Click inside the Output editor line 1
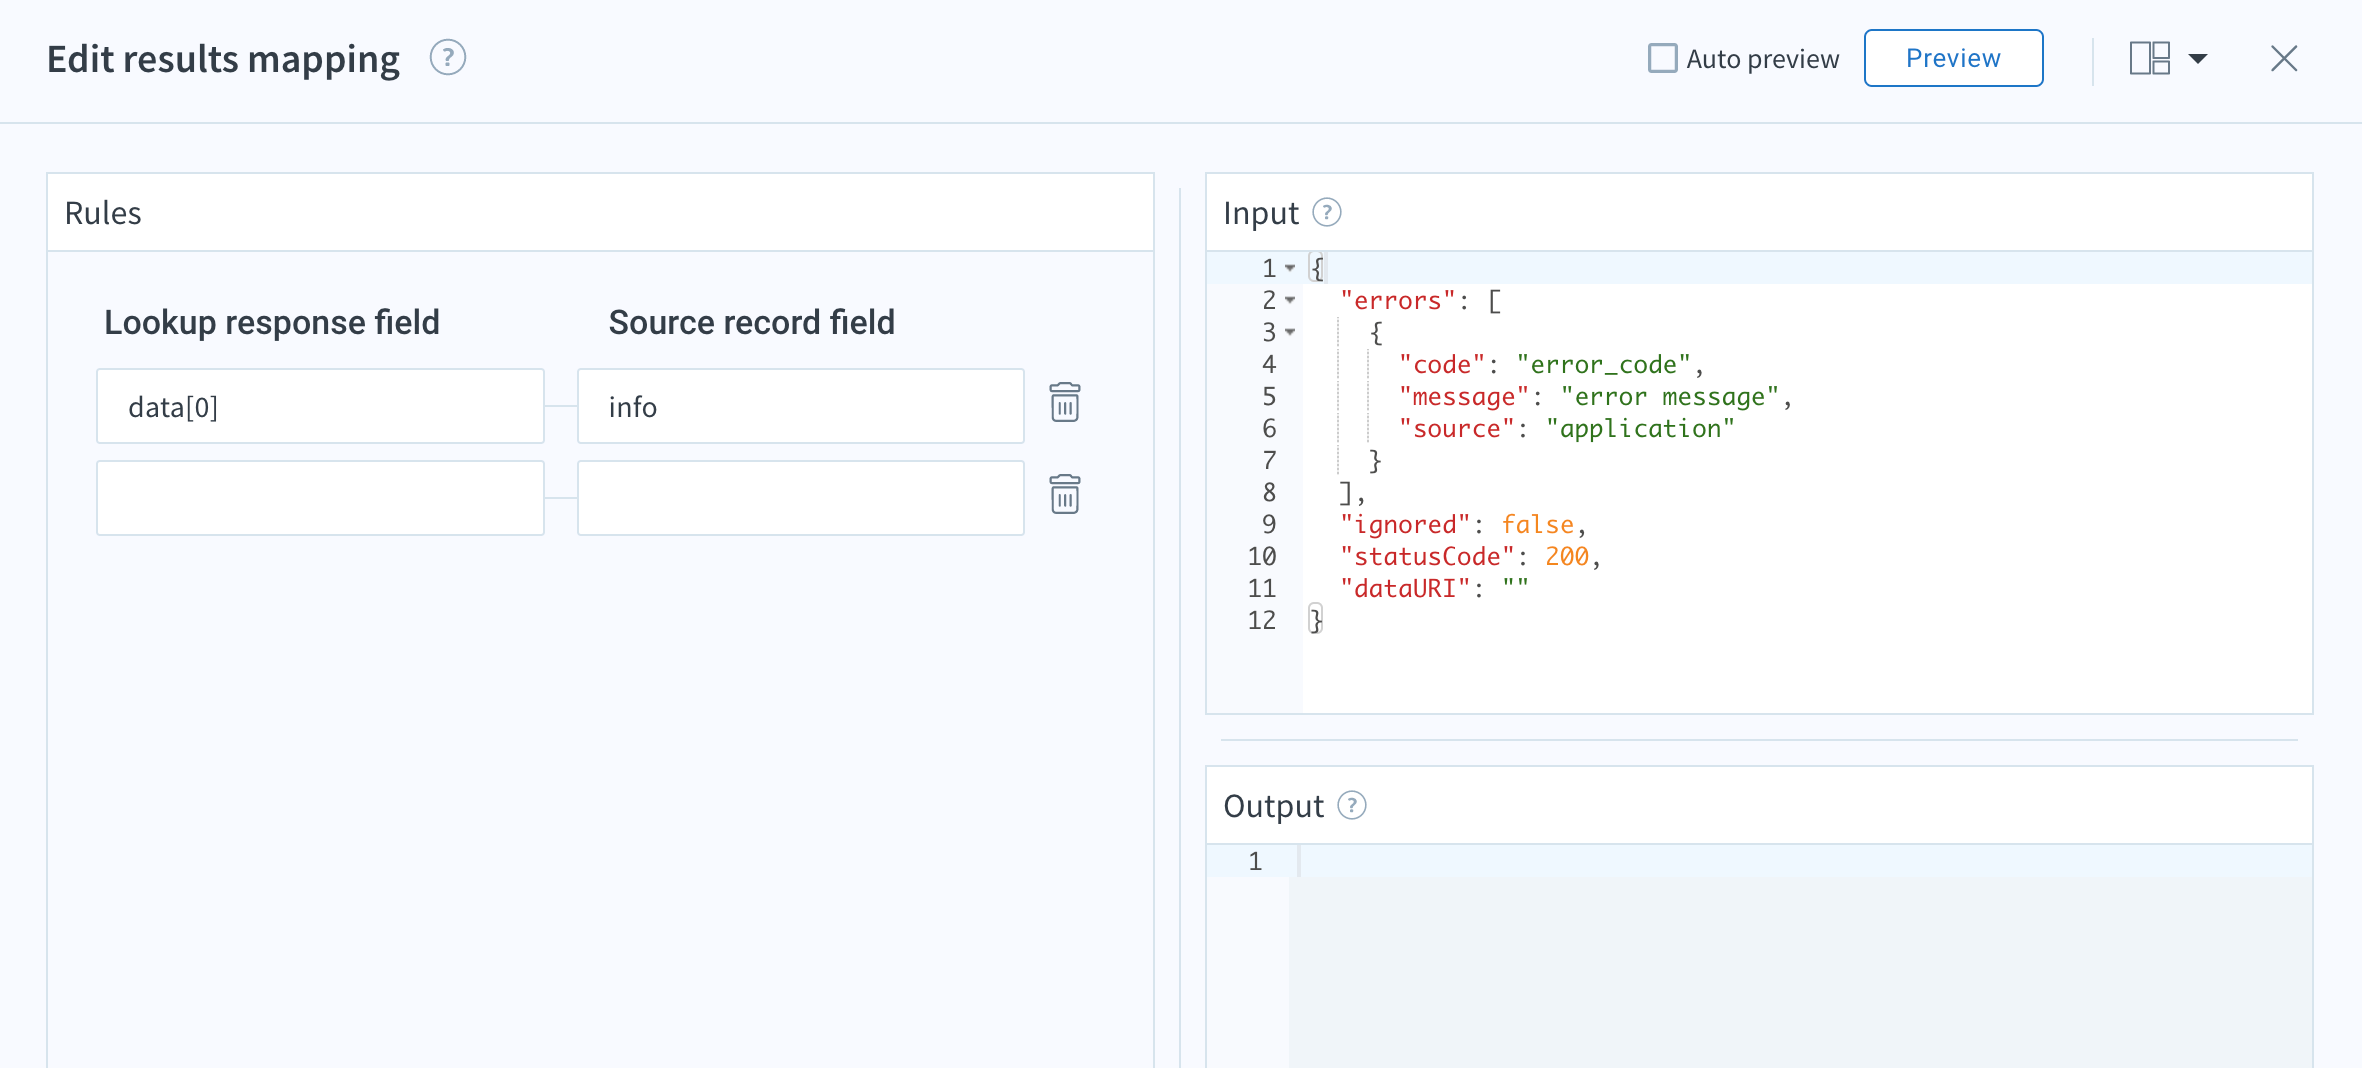This screenshot has height=1068, width=2362. [x=1800, y=861]
